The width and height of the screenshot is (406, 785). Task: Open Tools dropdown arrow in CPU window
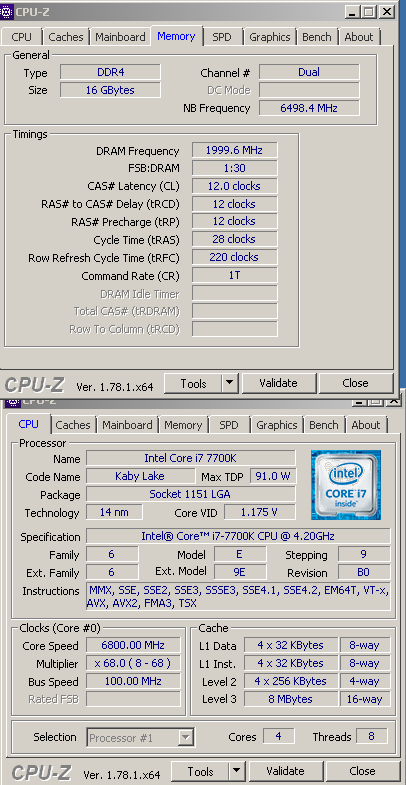[x=236, y=771]
